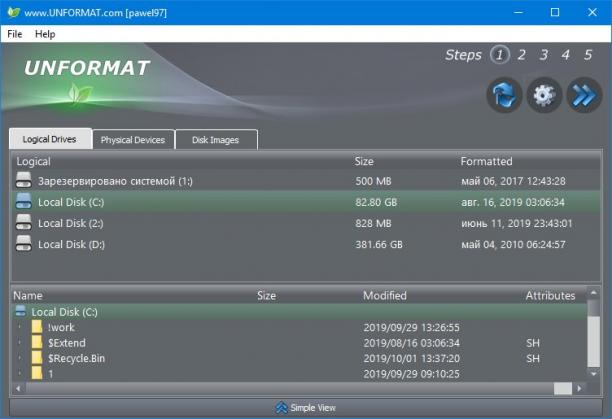Click modified date 2019/09/29 13:26:55
This screenshot has width=612, height=419.
point(411,327)
